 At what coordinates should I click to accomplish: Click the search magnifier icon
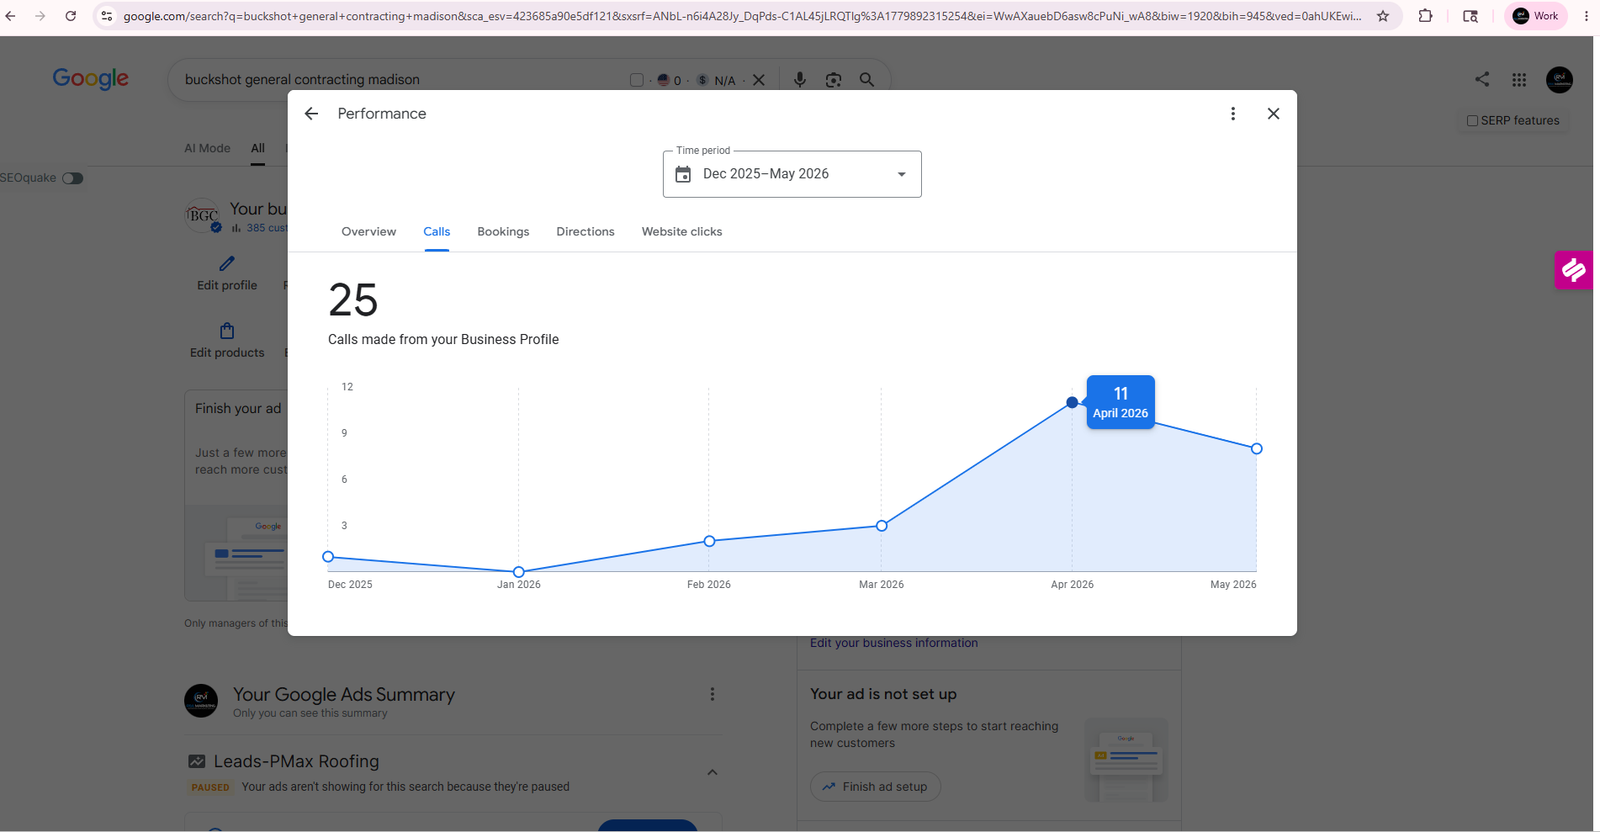pyautogui.click(x=867, y=80)
